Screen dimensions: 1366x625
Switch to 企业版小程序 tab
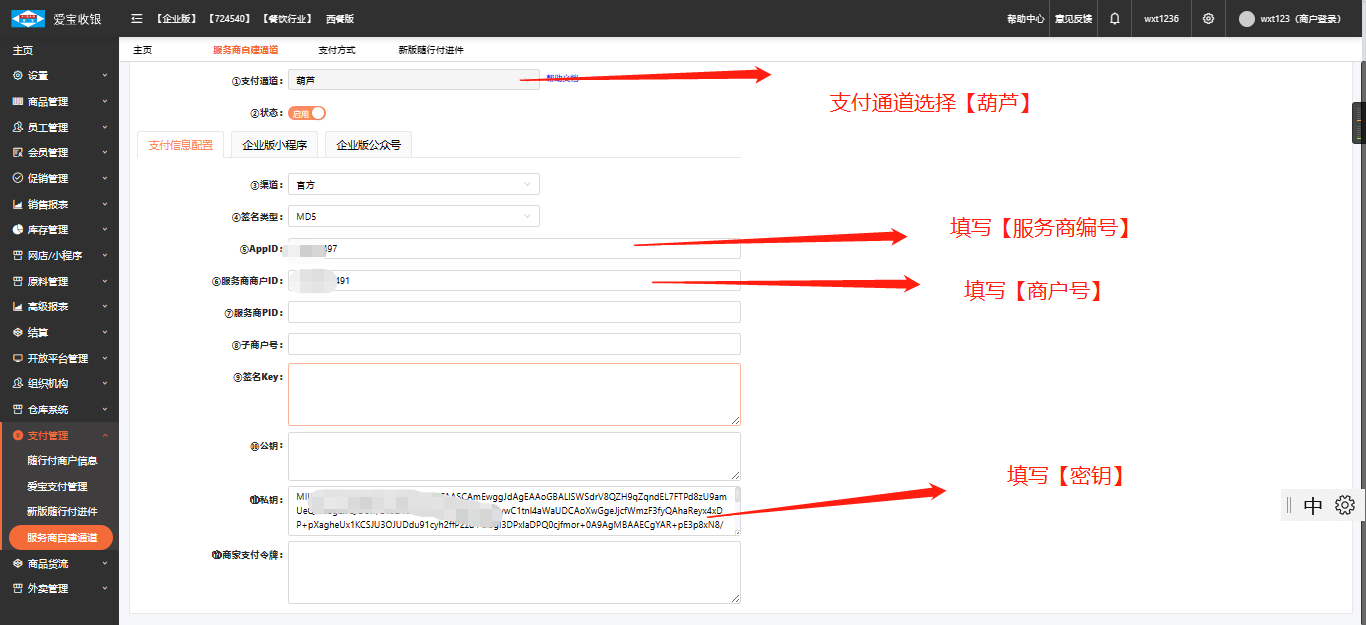click(x=275, y=145)
